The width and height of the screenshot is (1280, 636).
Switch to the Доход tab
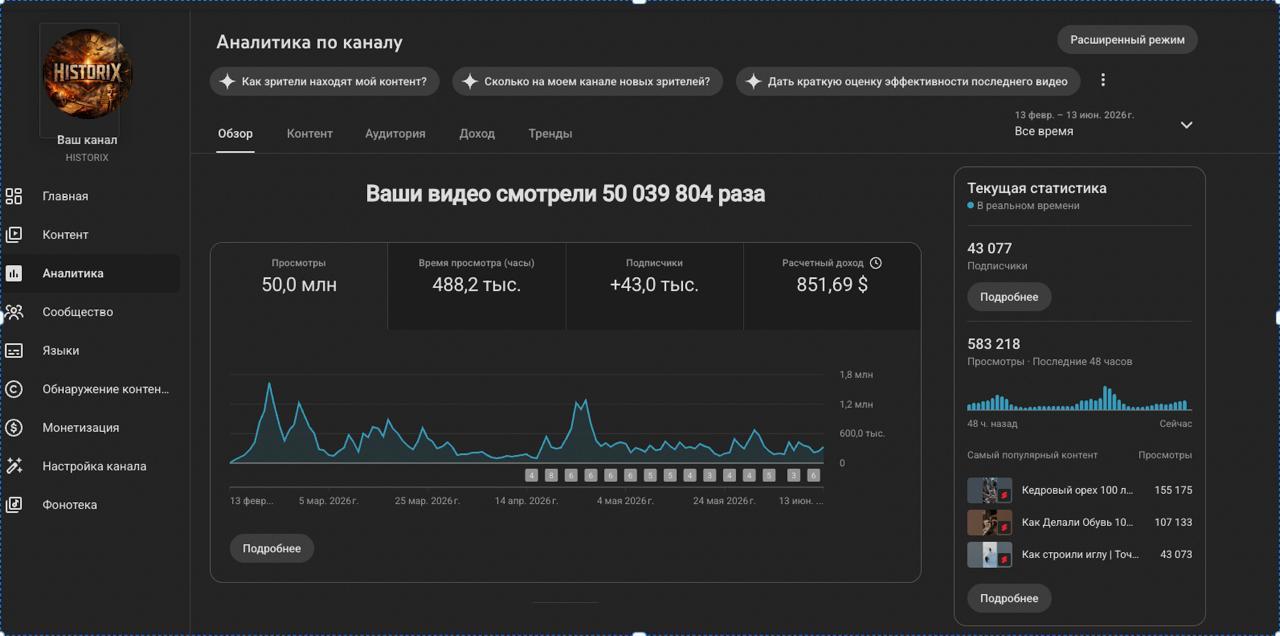(x=477, y=133)
